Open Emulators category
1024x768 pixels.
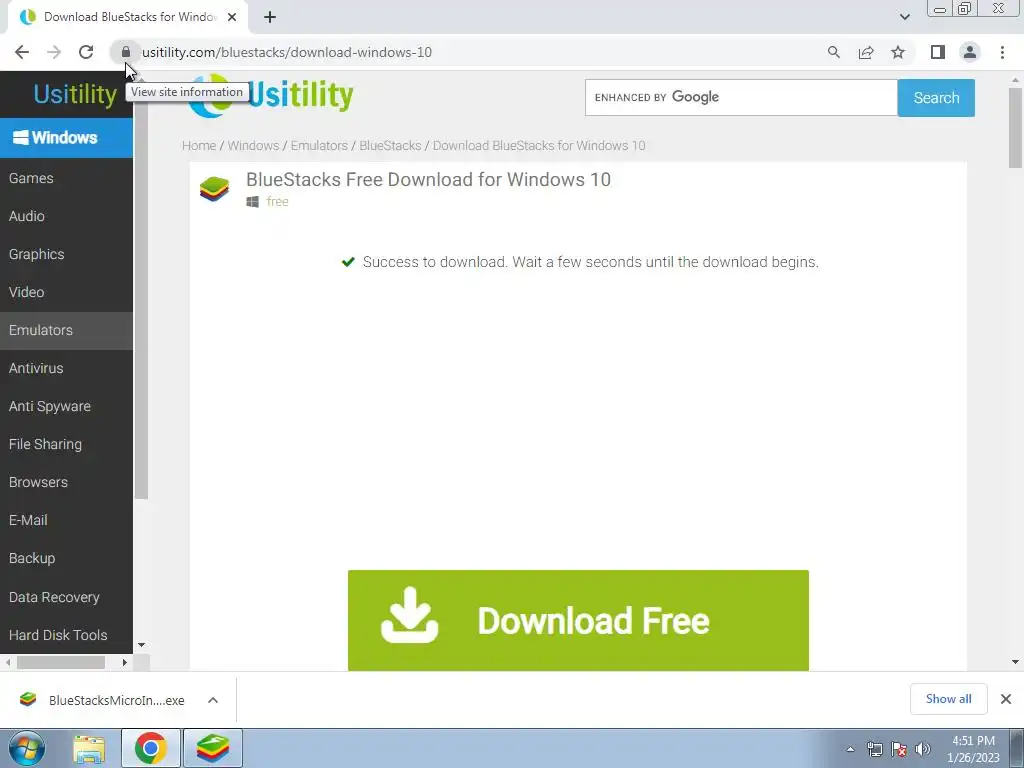coord(66,330)
